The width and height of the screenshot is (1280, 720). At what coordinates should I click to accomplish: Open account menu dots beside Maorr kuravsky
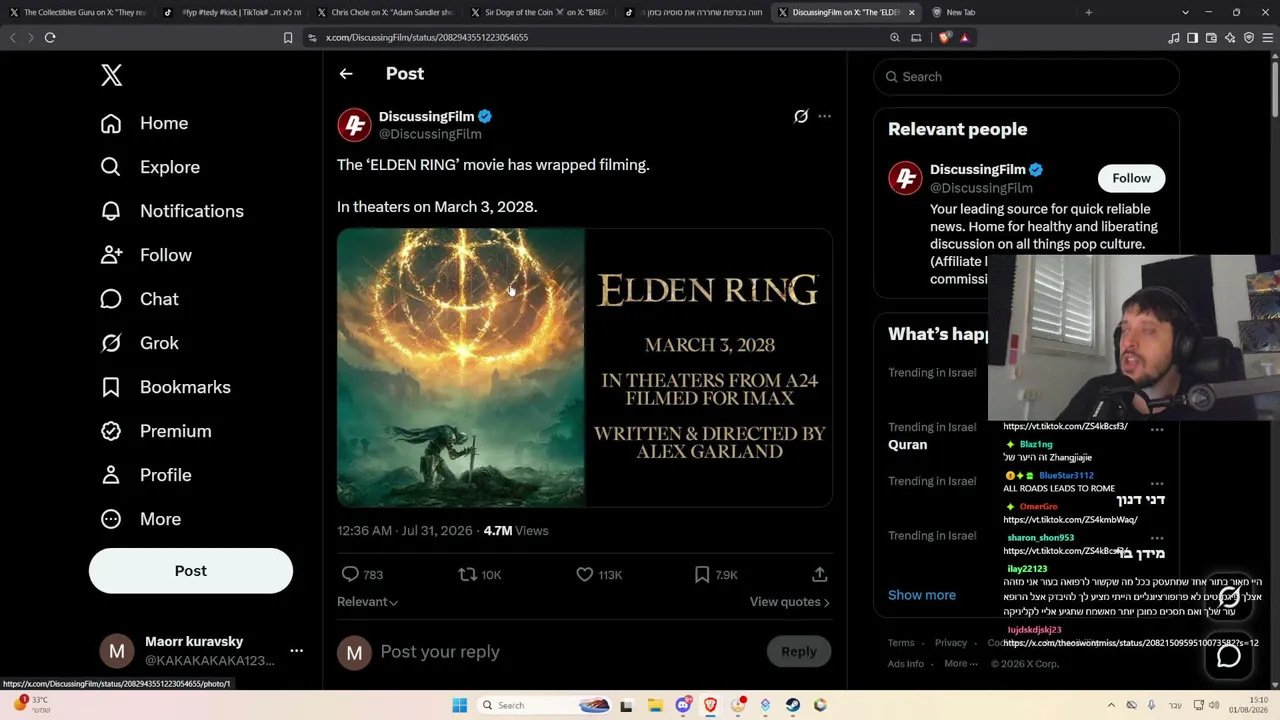(x=296, y=651)
